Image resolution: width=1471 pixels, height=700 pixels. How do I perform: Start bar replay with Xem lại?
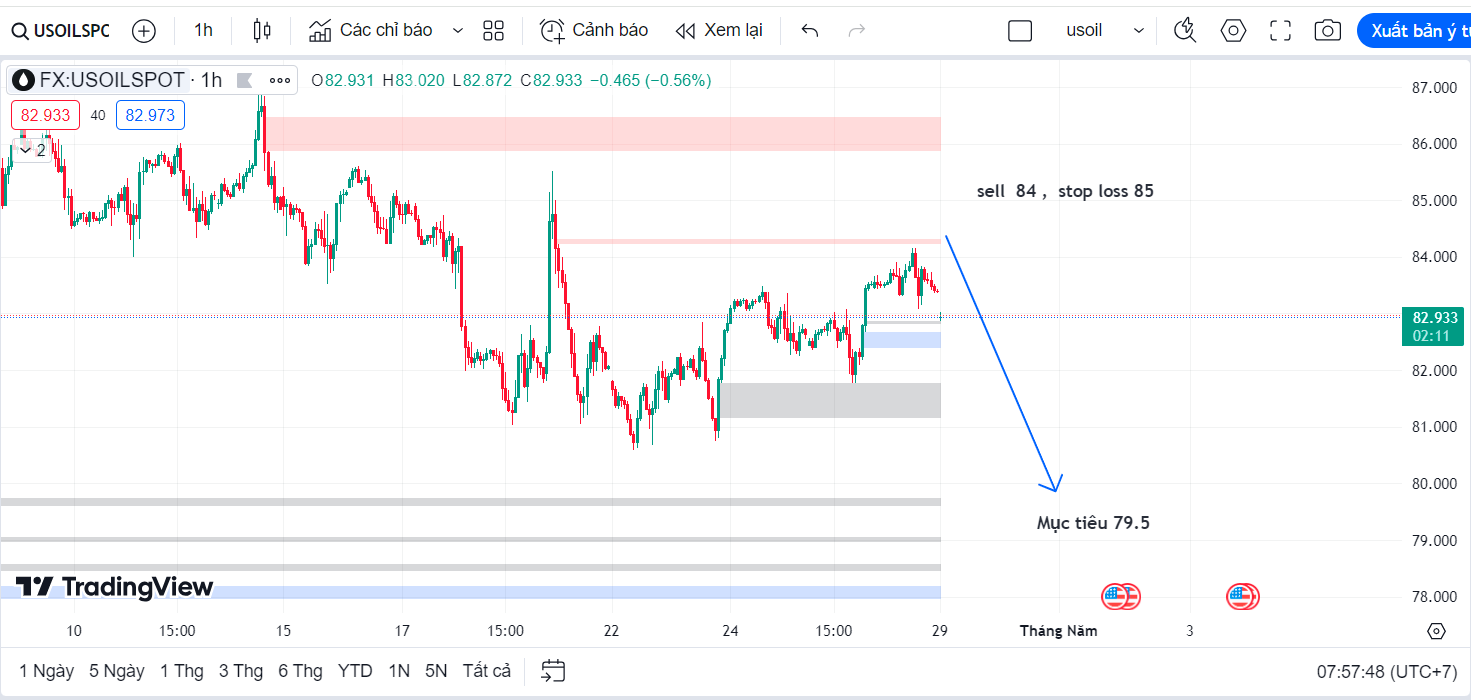(x=719, y=31)
